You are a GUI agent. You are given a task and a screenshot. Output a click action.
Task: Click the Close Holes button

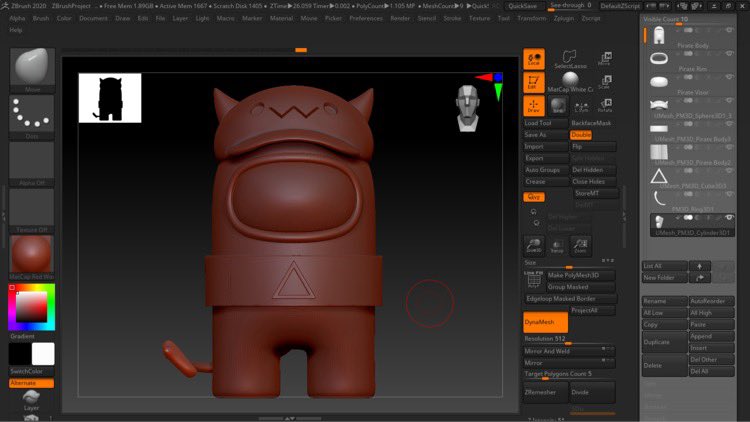(592, 182)
